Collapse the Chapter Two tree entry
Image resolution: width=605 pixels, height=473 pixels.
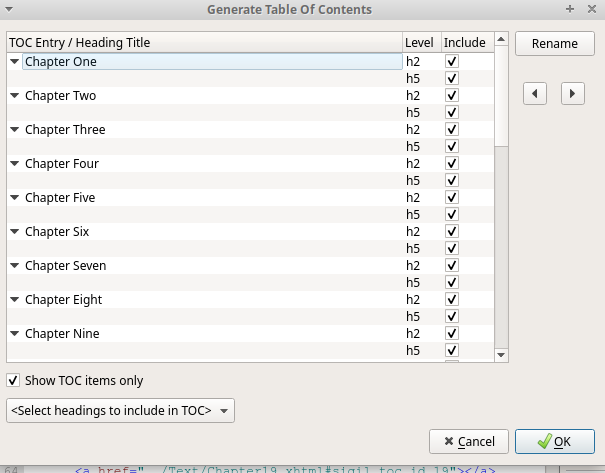click(14, 96)
